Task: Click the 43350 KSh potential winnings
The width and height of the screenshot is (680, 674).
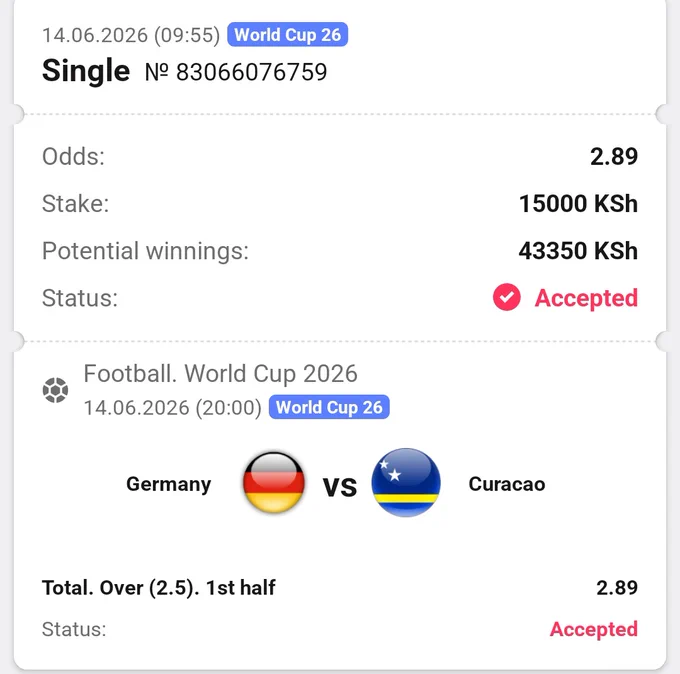Action: (579, 251)
